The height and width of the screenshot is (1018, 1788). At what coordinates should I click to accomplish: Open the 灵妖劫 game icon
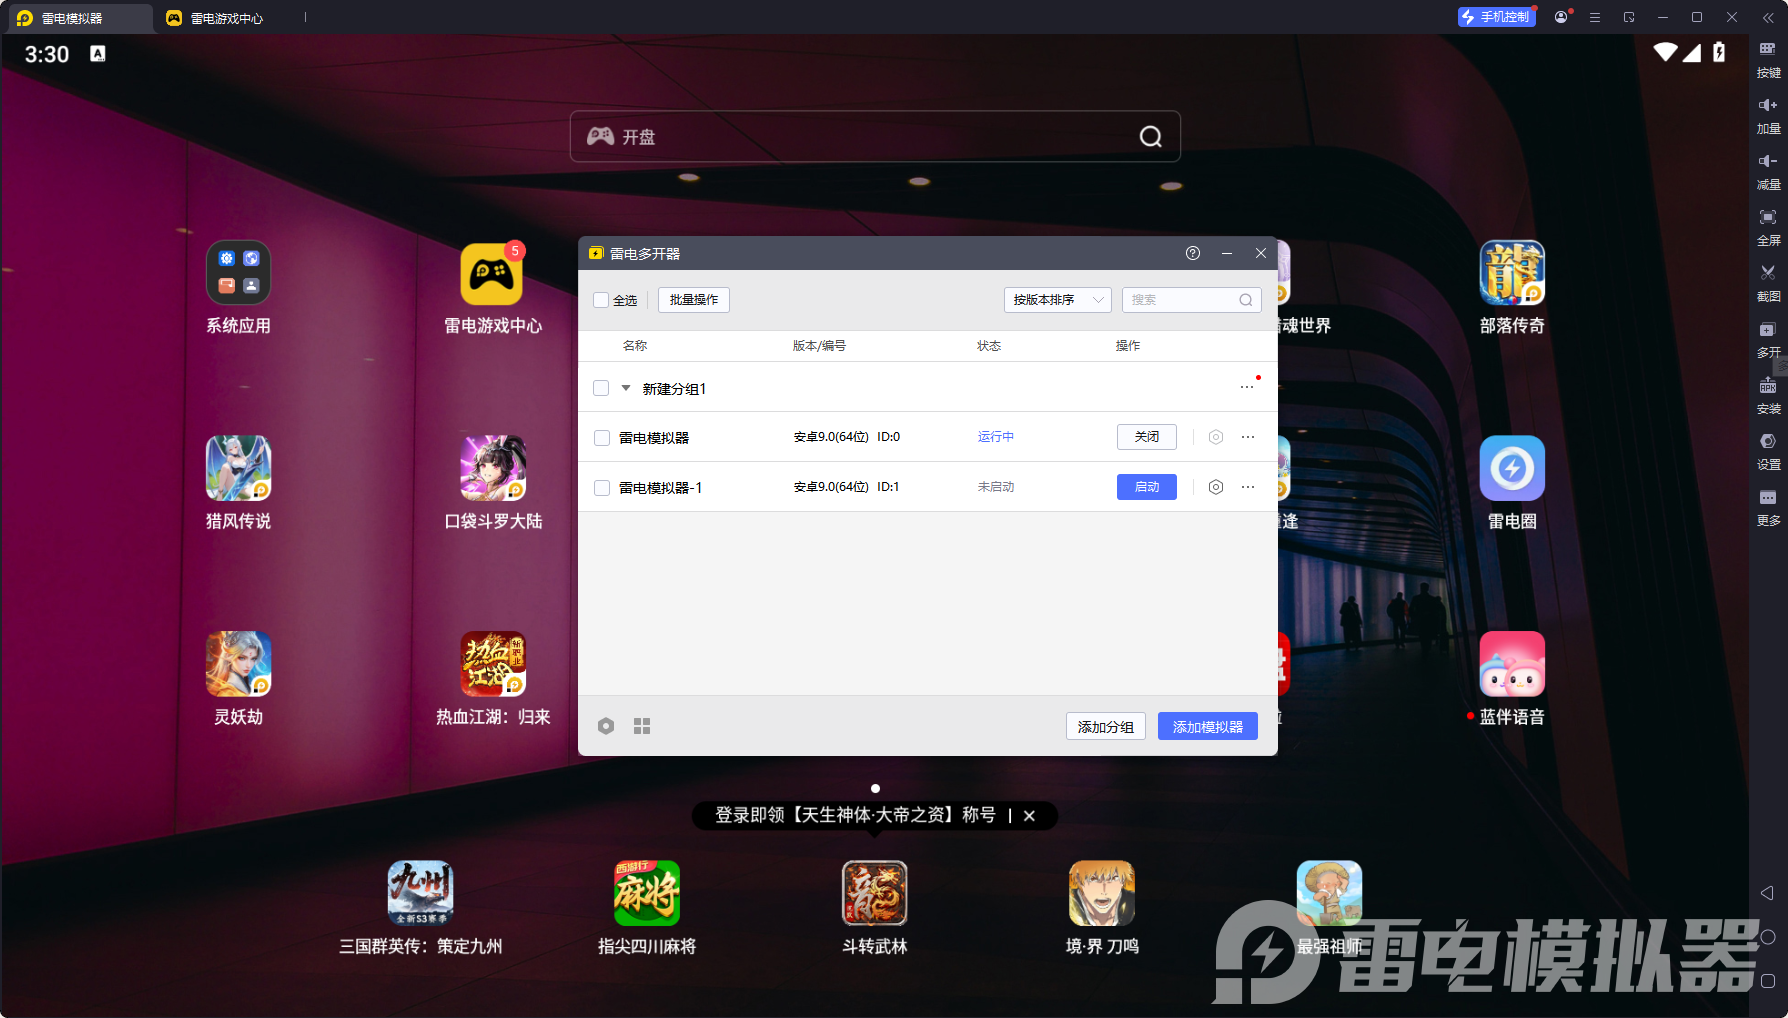pyautogui.click(x=238, y=664)
